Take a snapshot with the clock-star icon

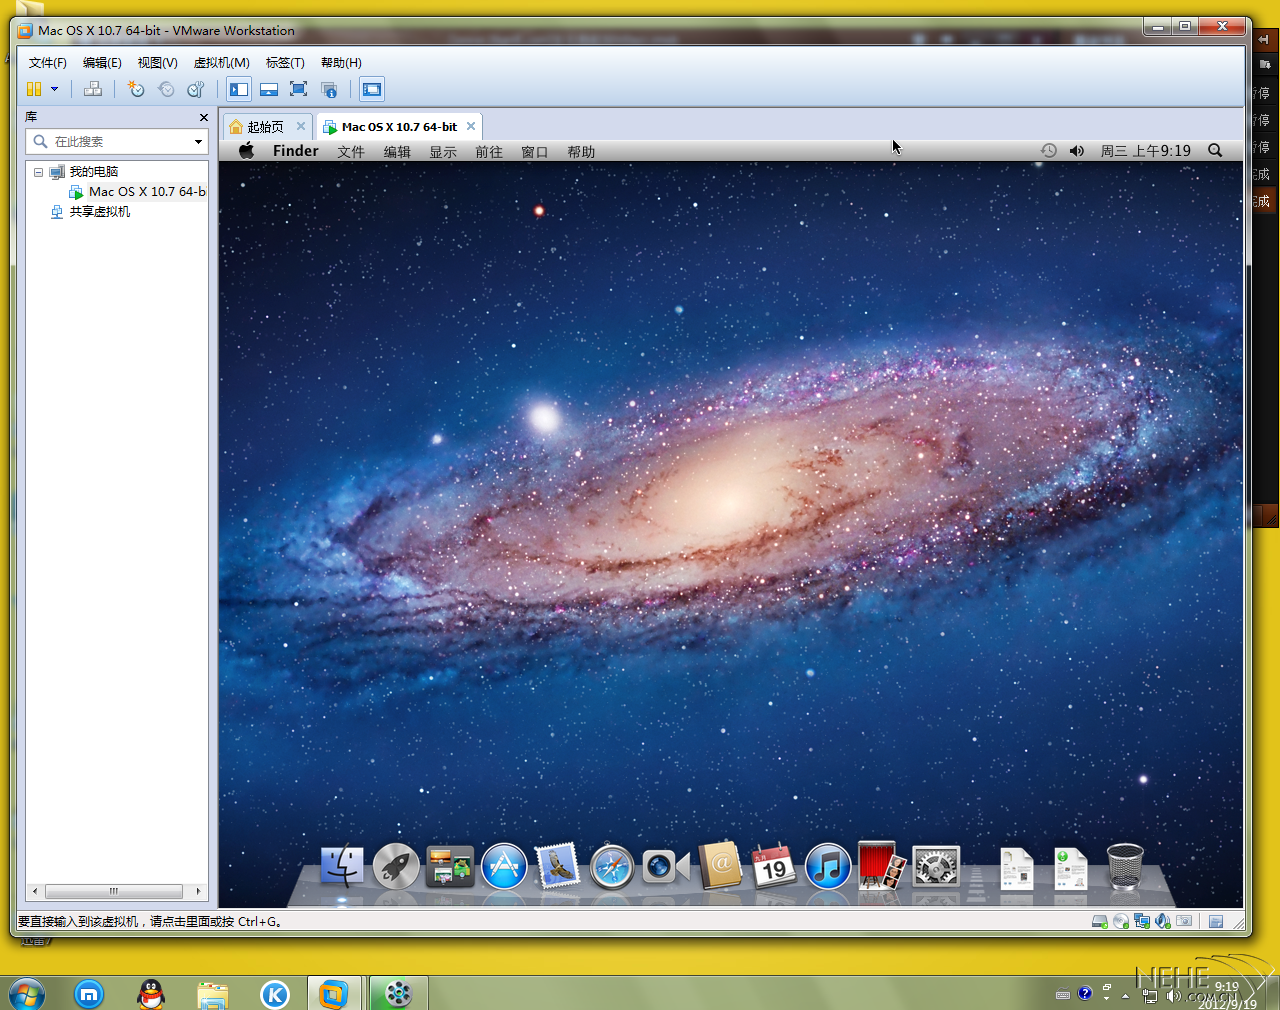(x=136, y=89)
